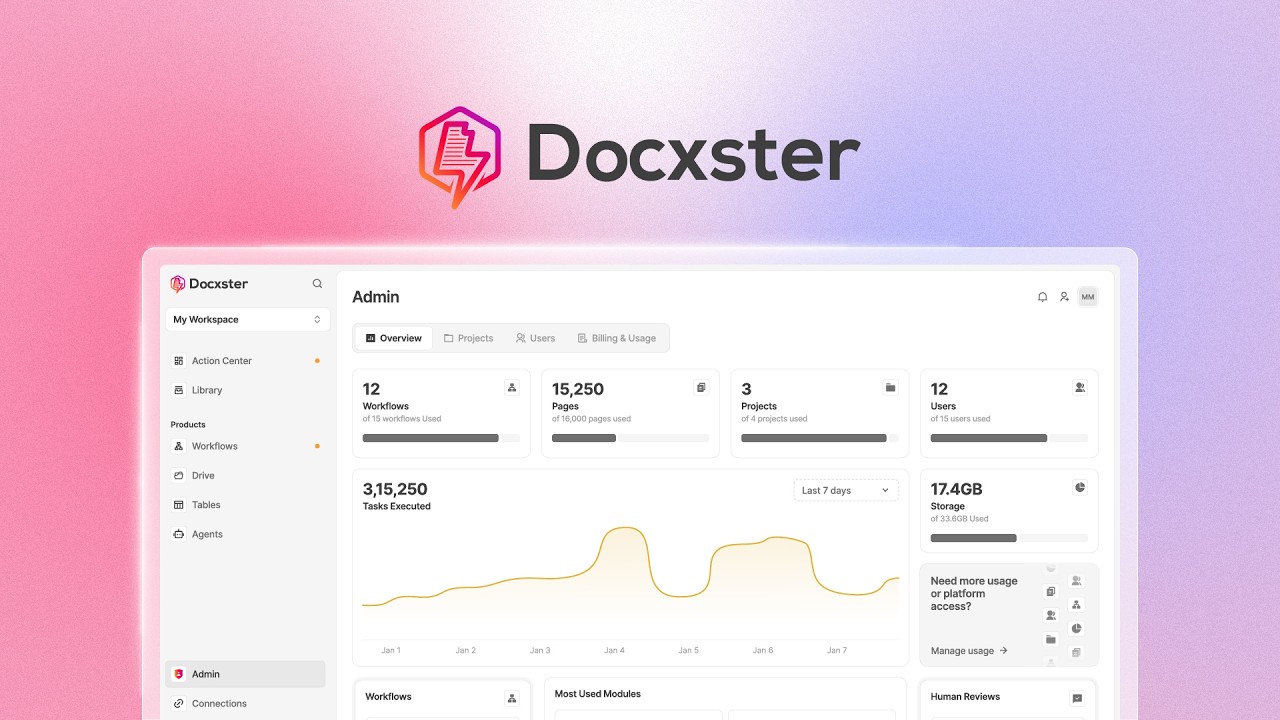The height and width of the screenshot is (720, 1280).
Task: Click the search magnifier icon in sidebar
Action: 317,284
